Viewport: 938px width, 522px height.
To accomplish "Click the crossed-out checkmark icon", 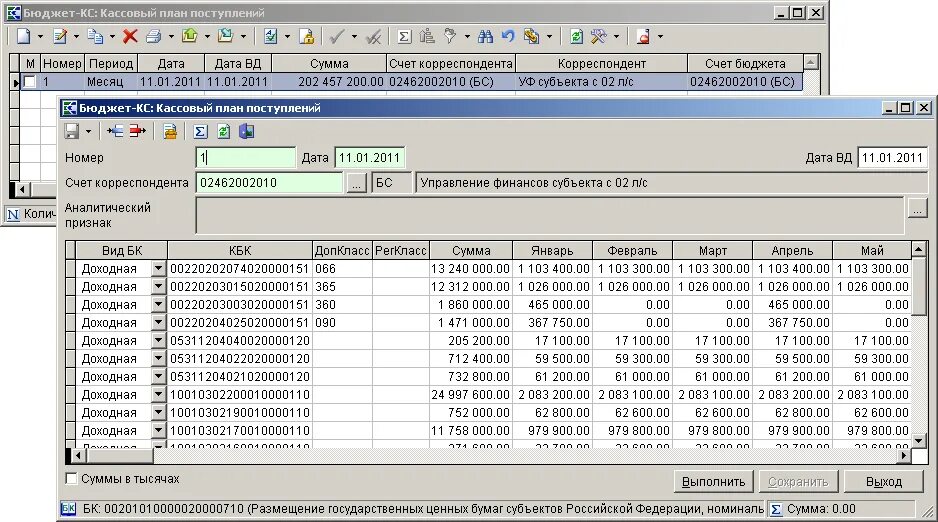I will click(373, 37).
